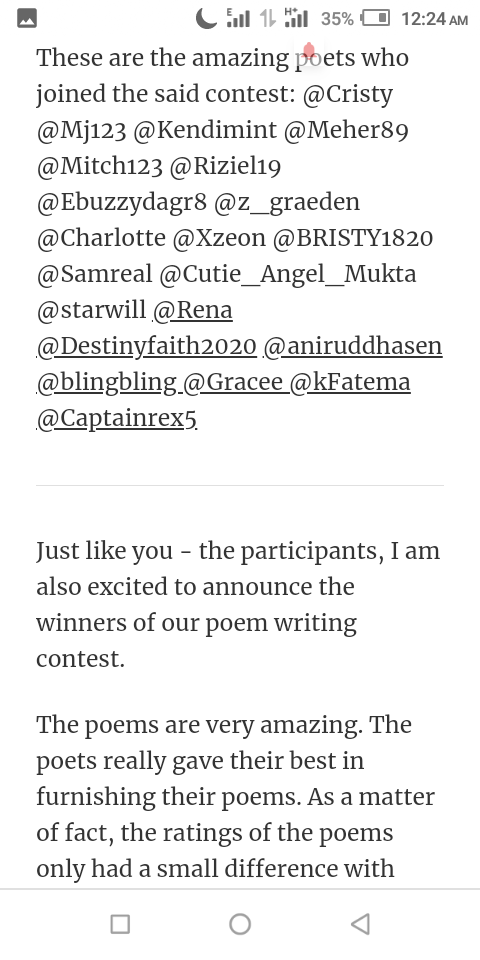The width and height of the screenshot is (480, 960).
Task: Tap the Android home circle button
Action: click(240, 924)
